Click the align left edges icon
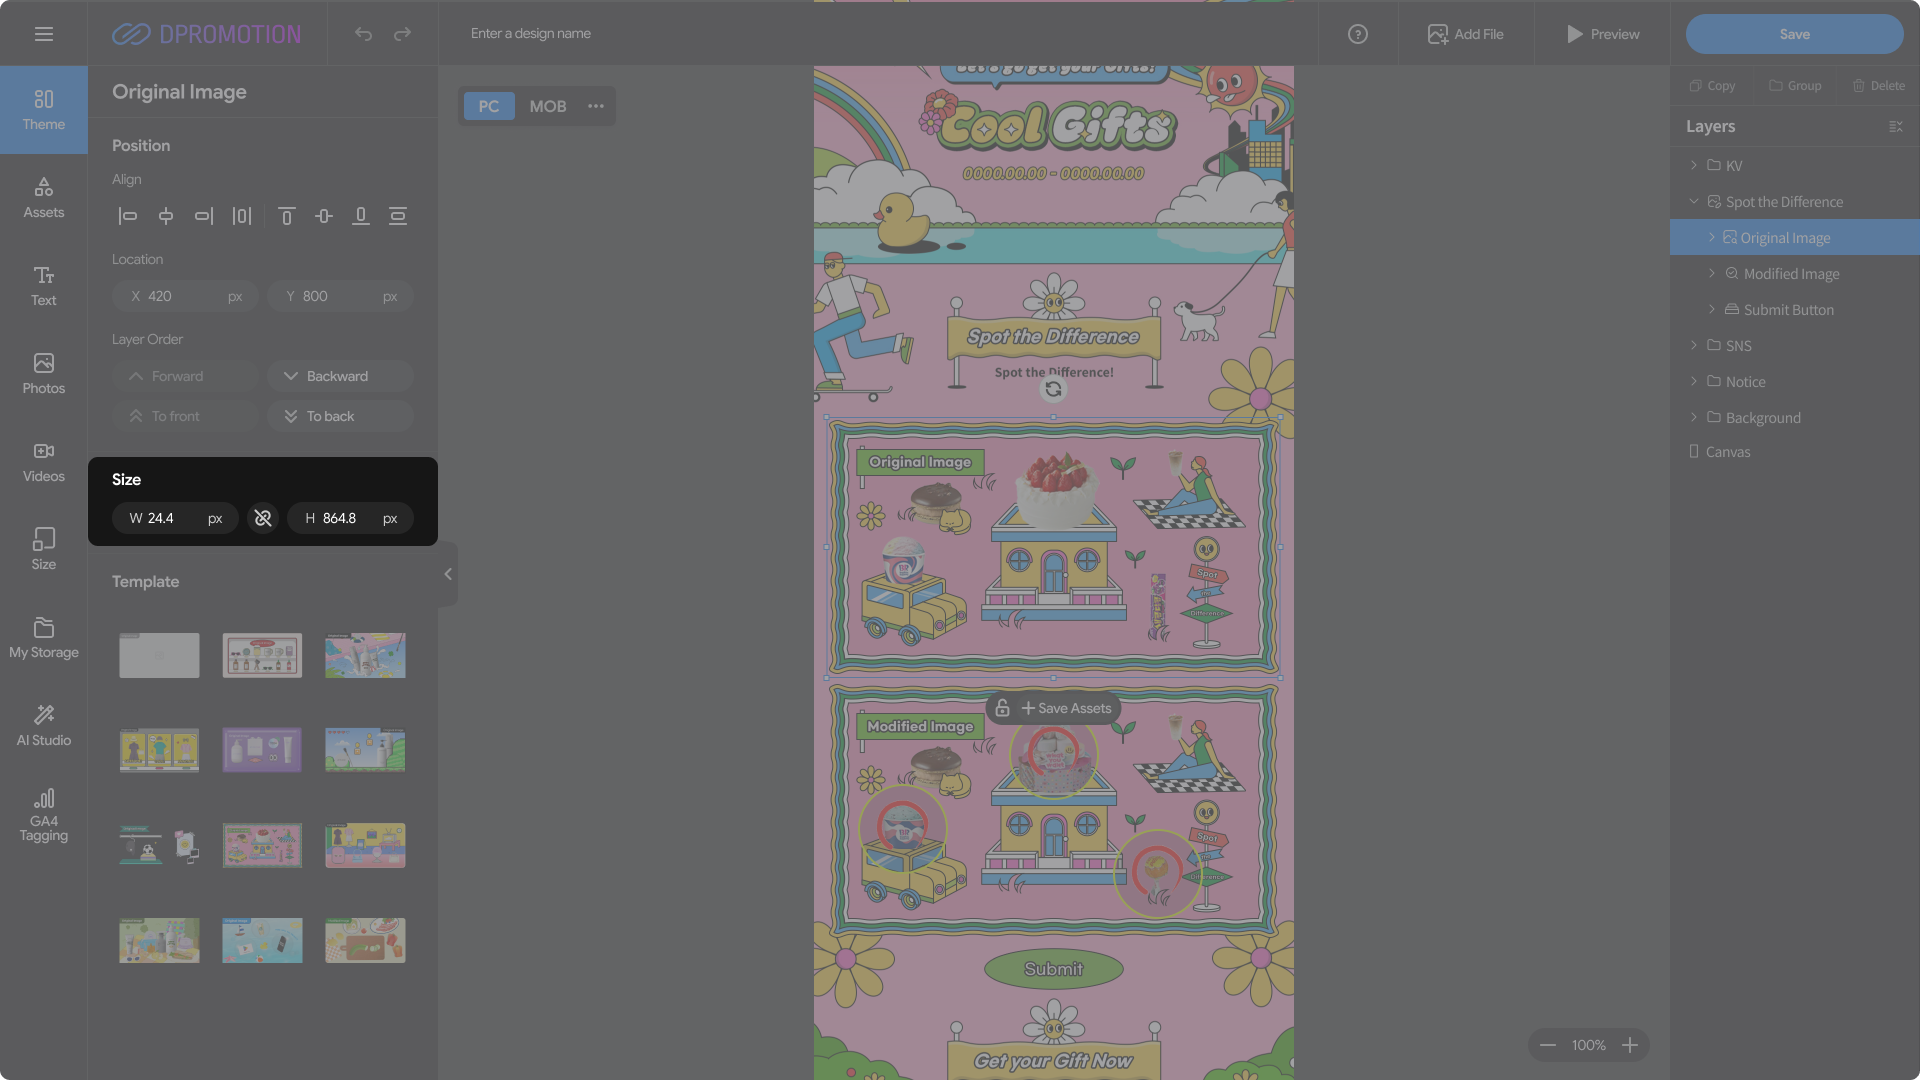Image resolution: width=1920 pixels, height=1080 pixels. click(x=128, y=216)
